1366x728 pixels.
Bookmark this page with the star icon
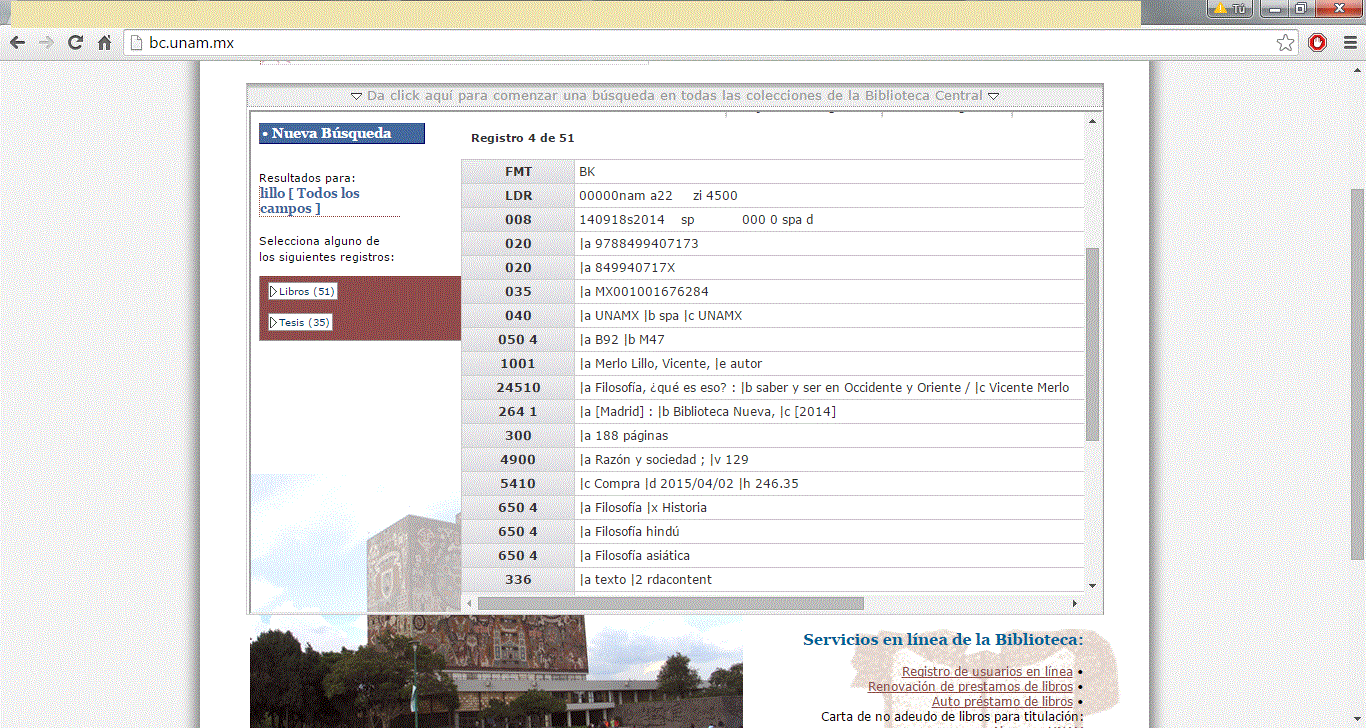tap(1285, 43)
